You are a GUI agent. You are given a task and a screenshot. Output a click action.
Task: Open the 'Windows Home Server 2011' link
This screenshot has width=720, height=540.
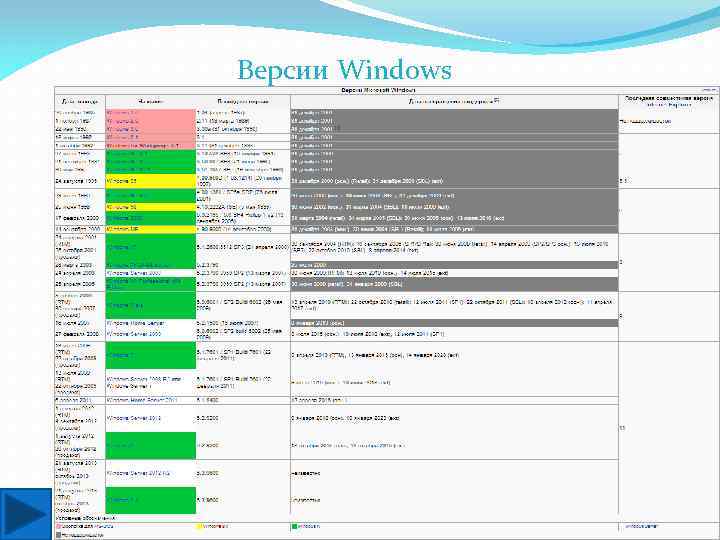142,400
